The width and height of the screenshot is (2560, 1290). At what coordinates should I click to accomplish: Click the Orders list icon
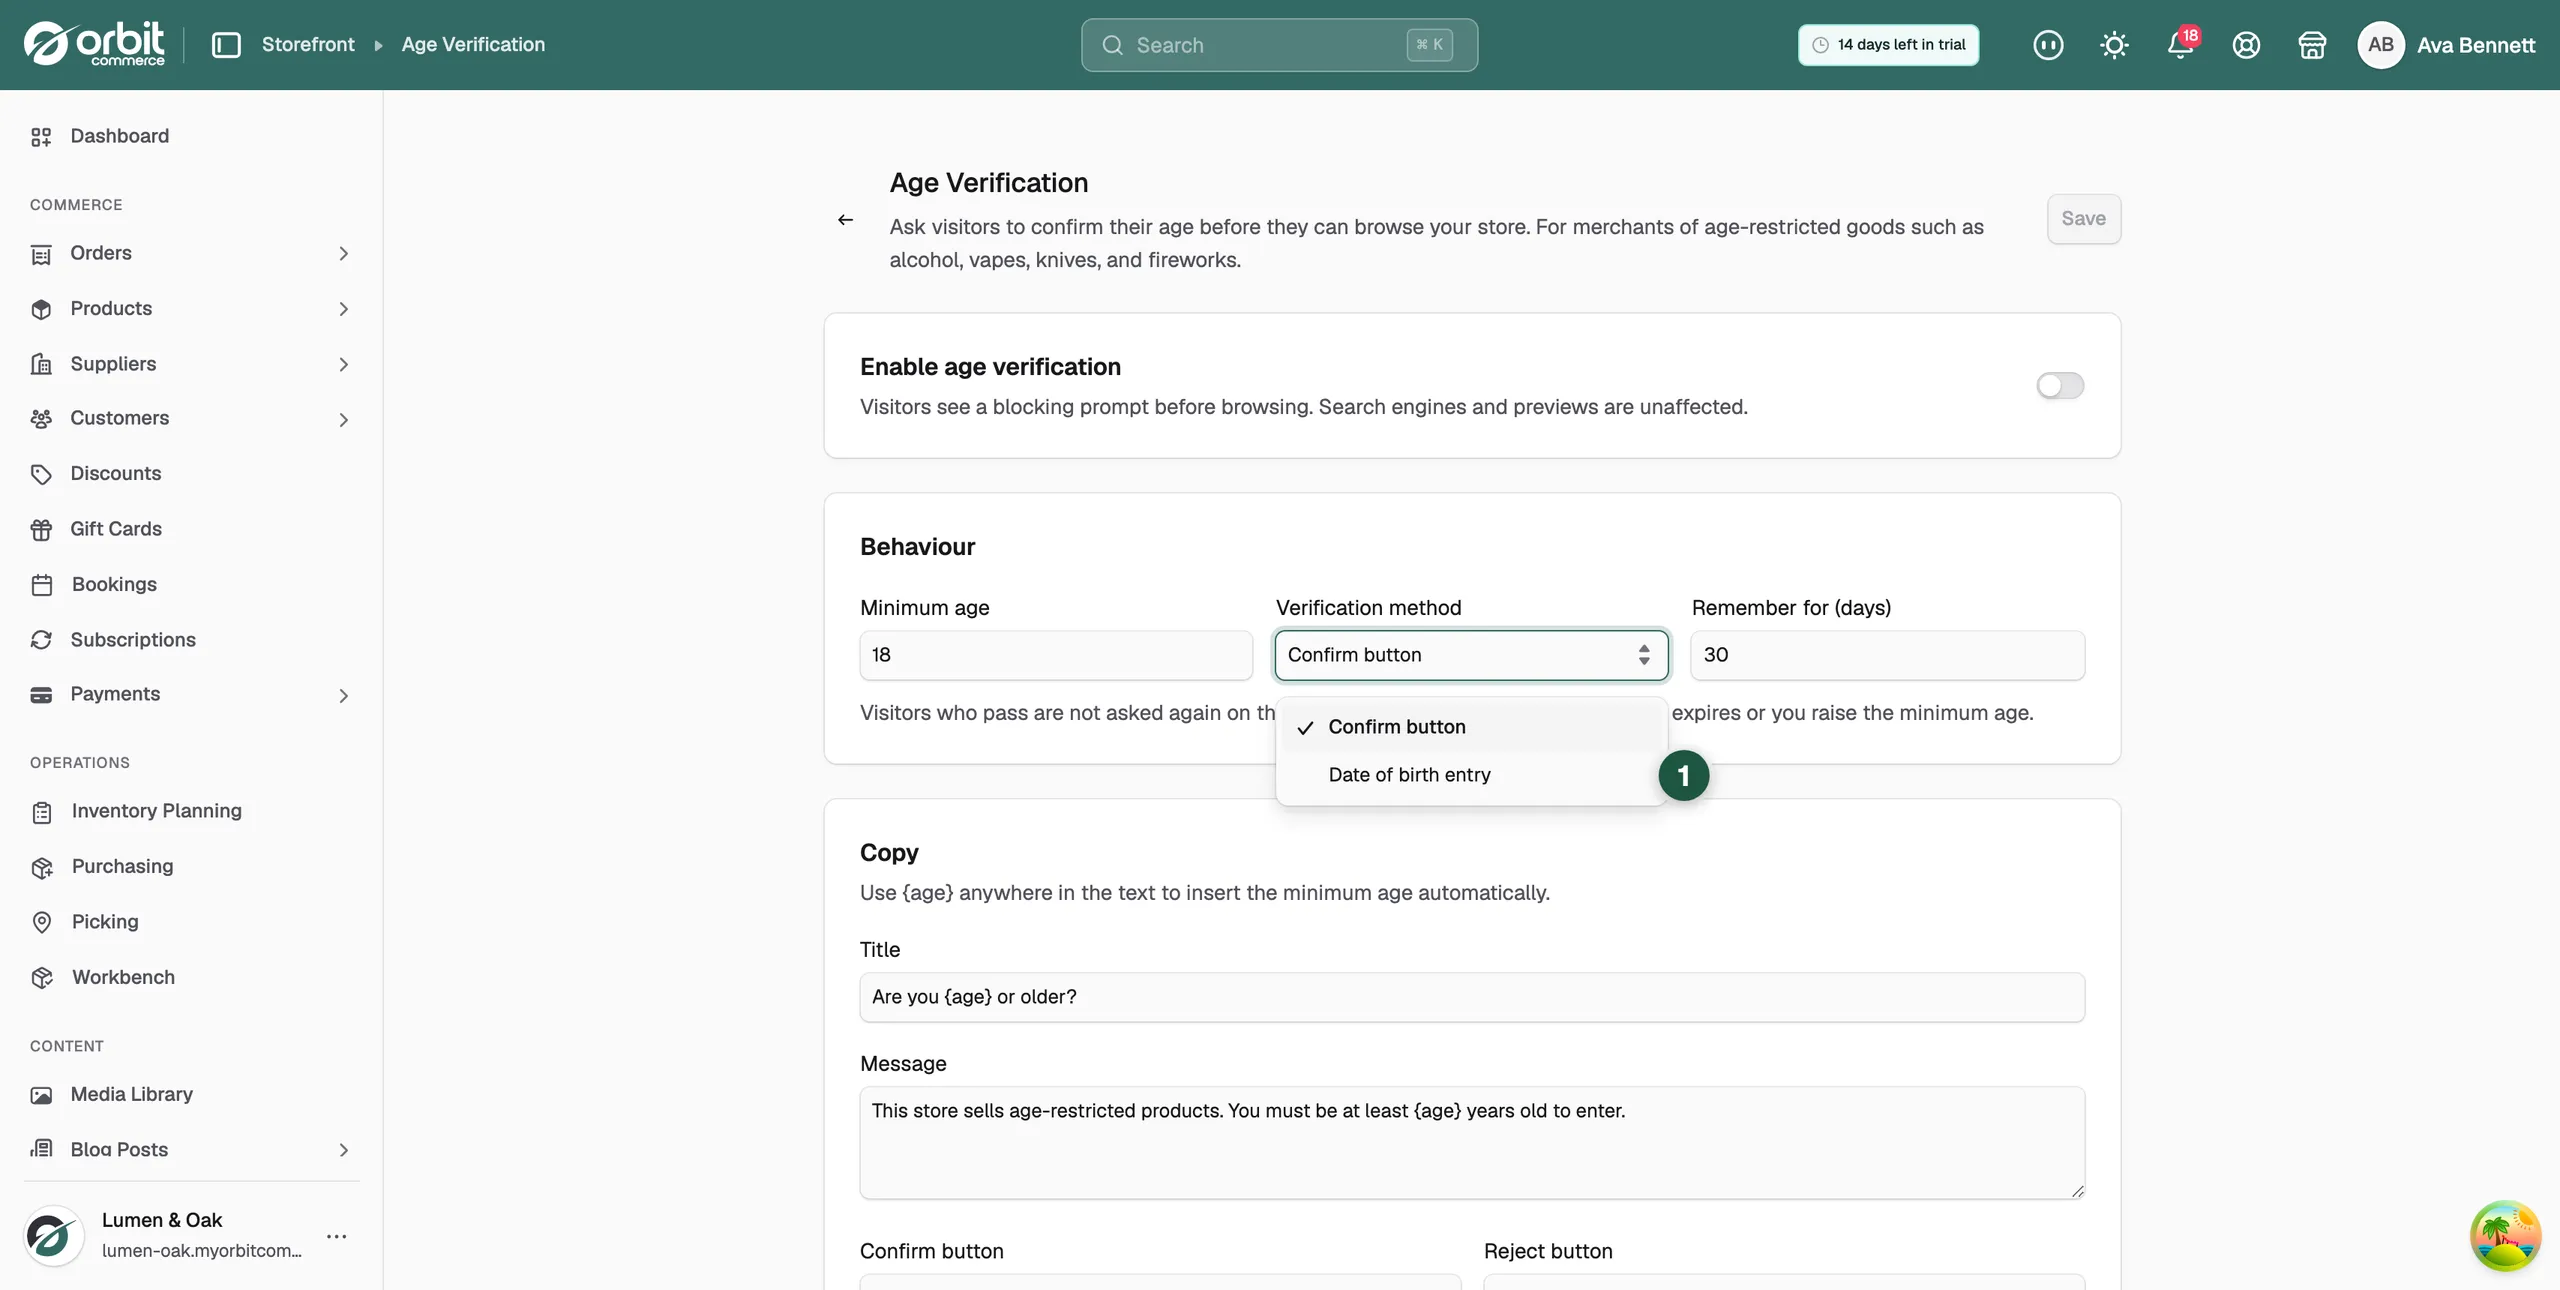(x=41, y=254)
